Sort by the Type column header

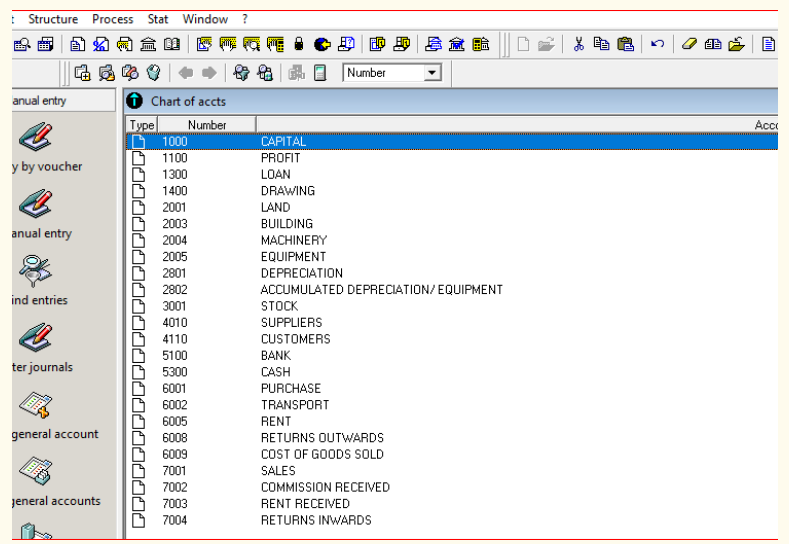(142, 125)
